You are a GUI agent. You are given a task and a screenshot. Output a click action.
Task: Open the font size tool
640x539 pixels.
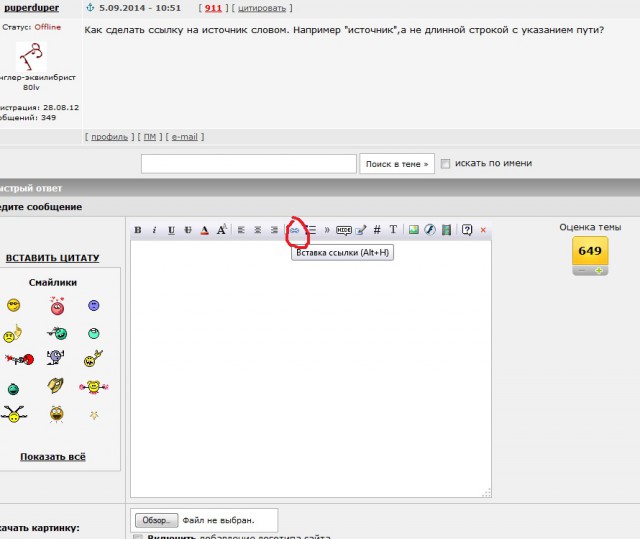coord(222,230)
